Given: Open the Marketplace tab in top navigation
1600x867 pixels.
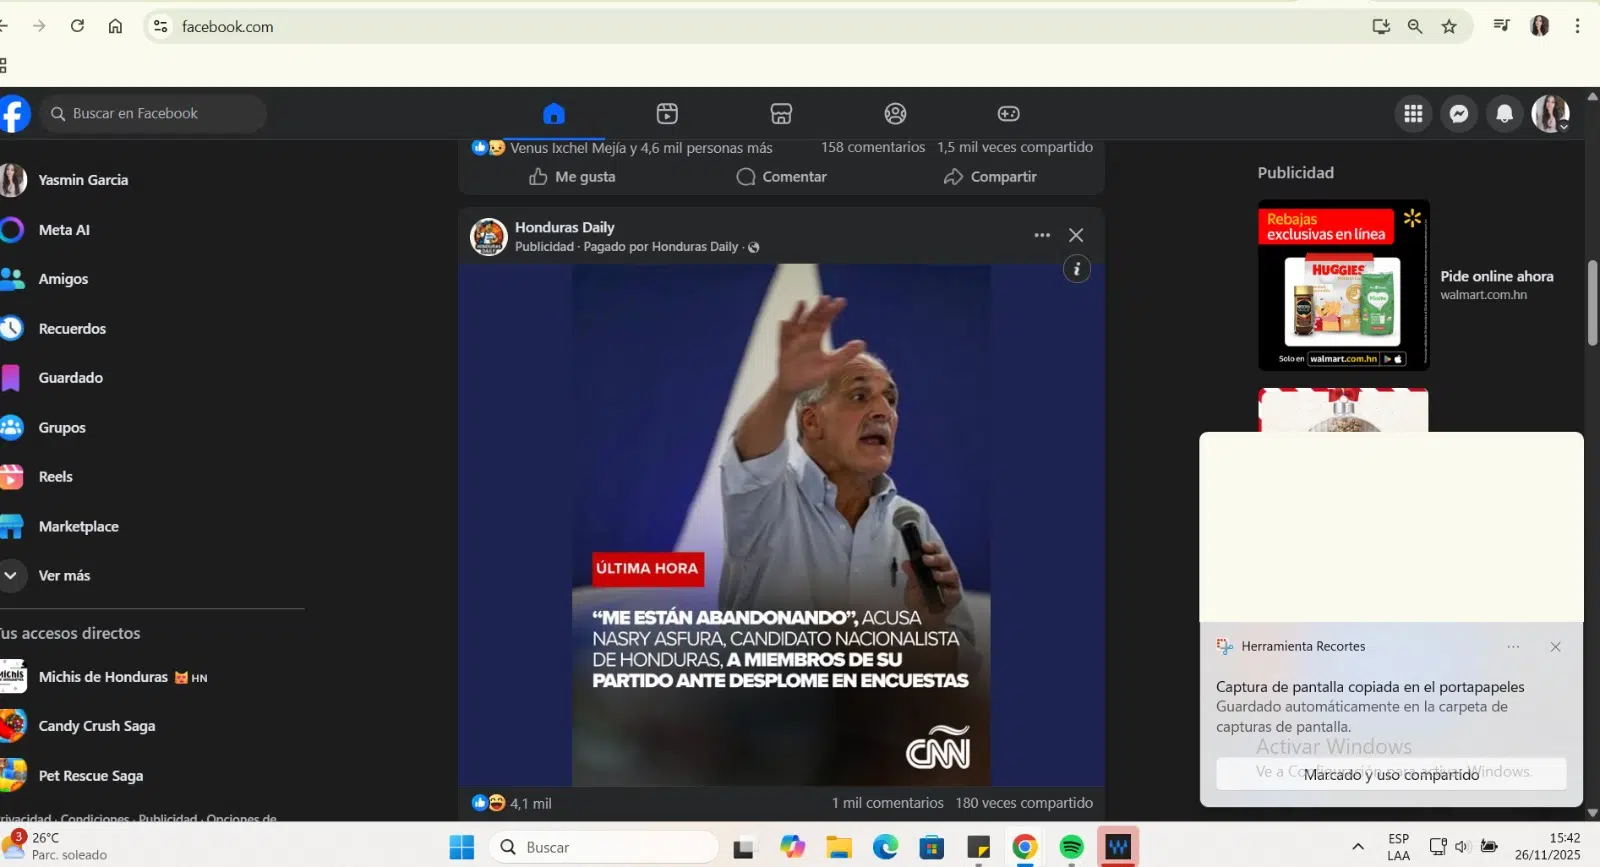Looking at the screenshot, I should 781,114.
